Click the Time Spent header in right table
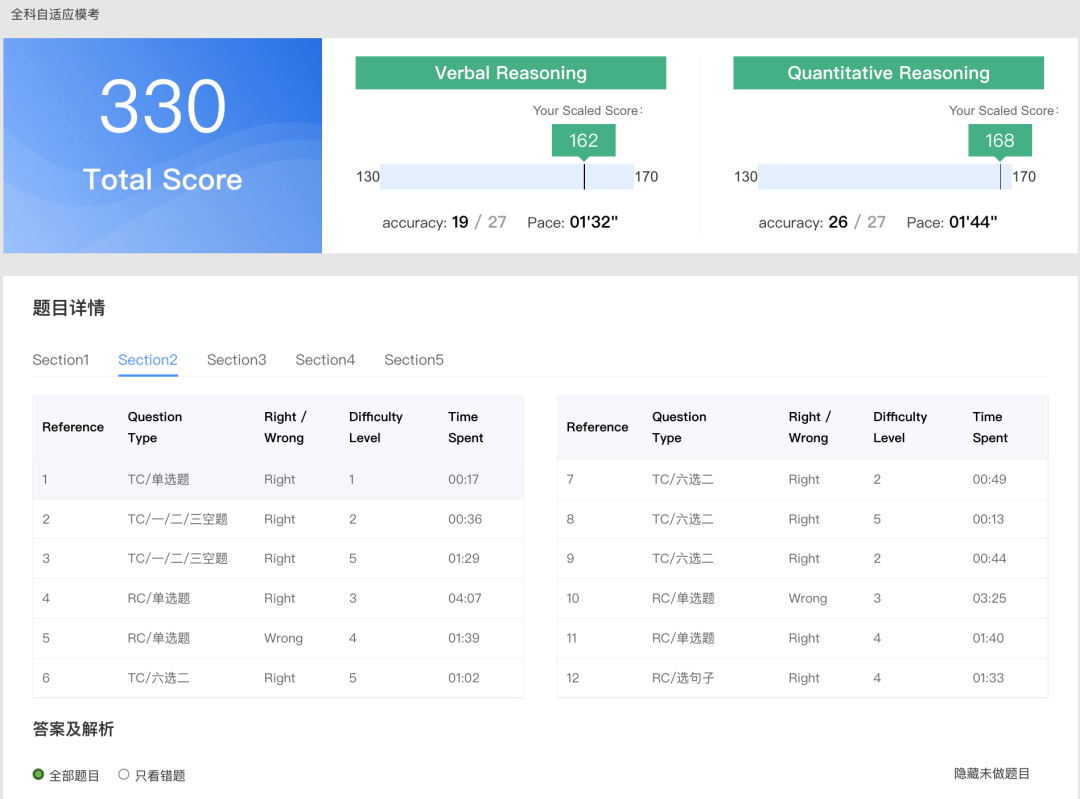1080x799 pixels. 989,427
